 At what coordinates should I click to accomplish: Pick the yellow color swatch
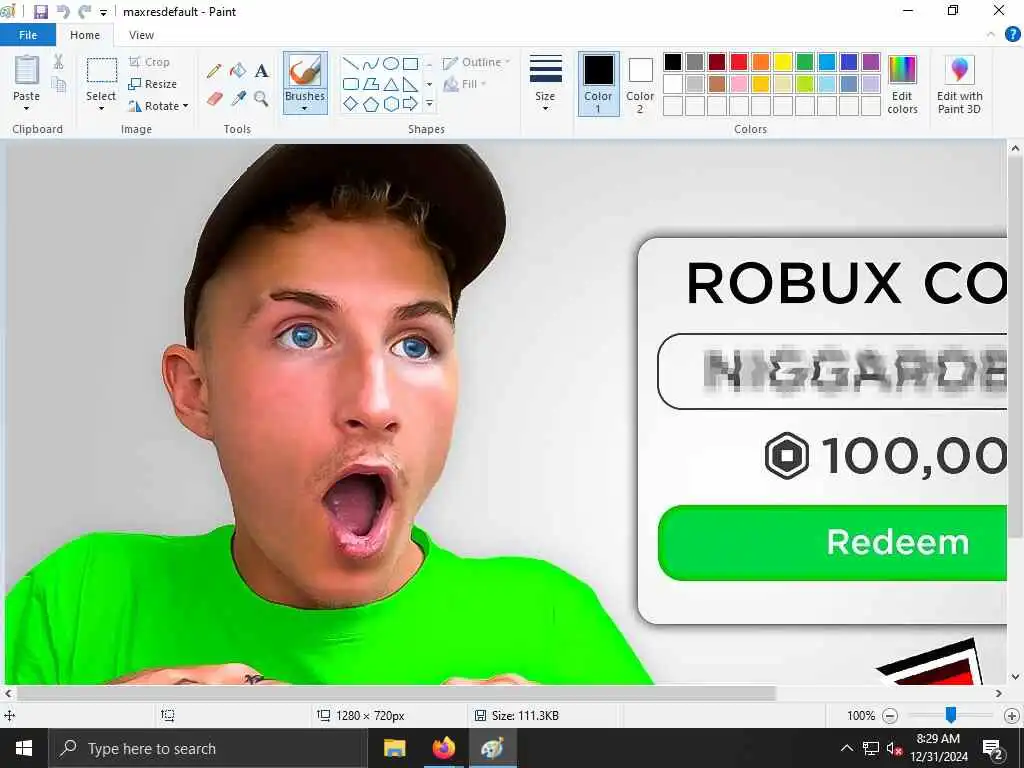(783, 62)
